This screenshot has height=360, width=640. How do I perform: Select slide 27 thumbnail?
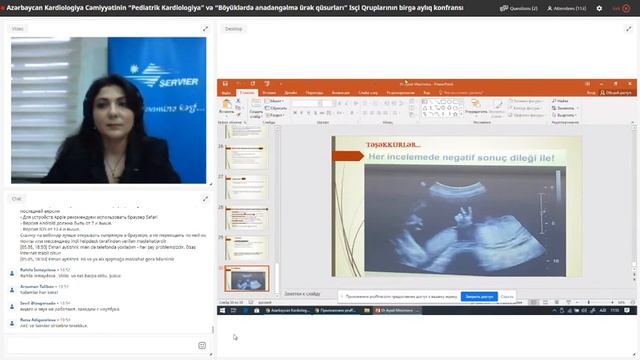click(x=247, y=187)
